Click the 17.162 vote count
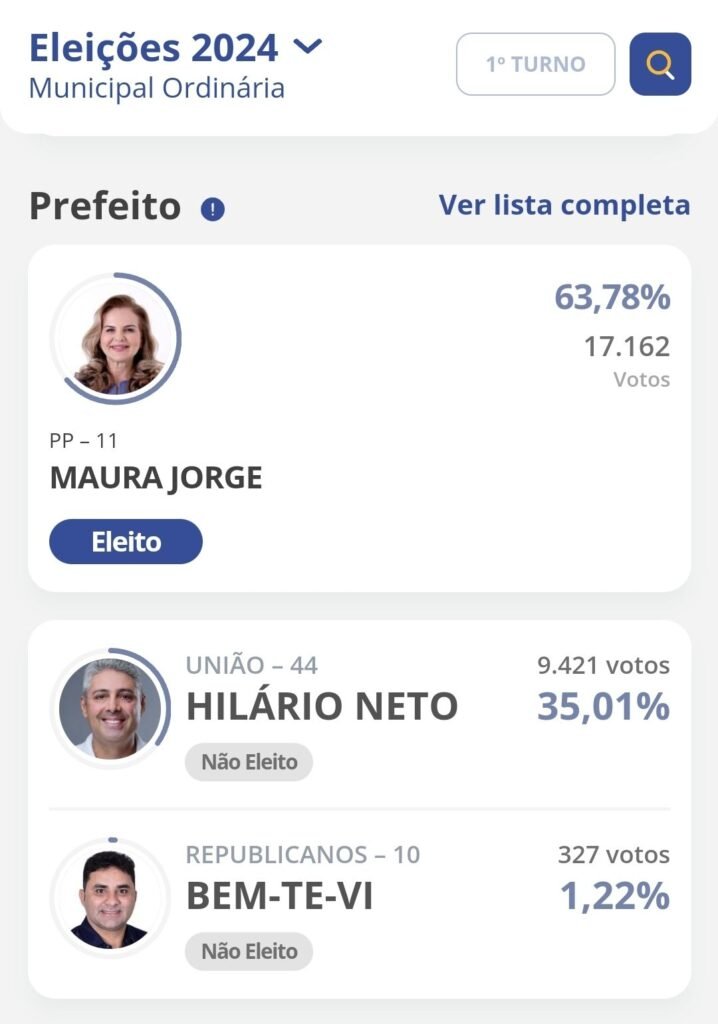Screen dimensions: 718x1024 (x=627, y=347)
